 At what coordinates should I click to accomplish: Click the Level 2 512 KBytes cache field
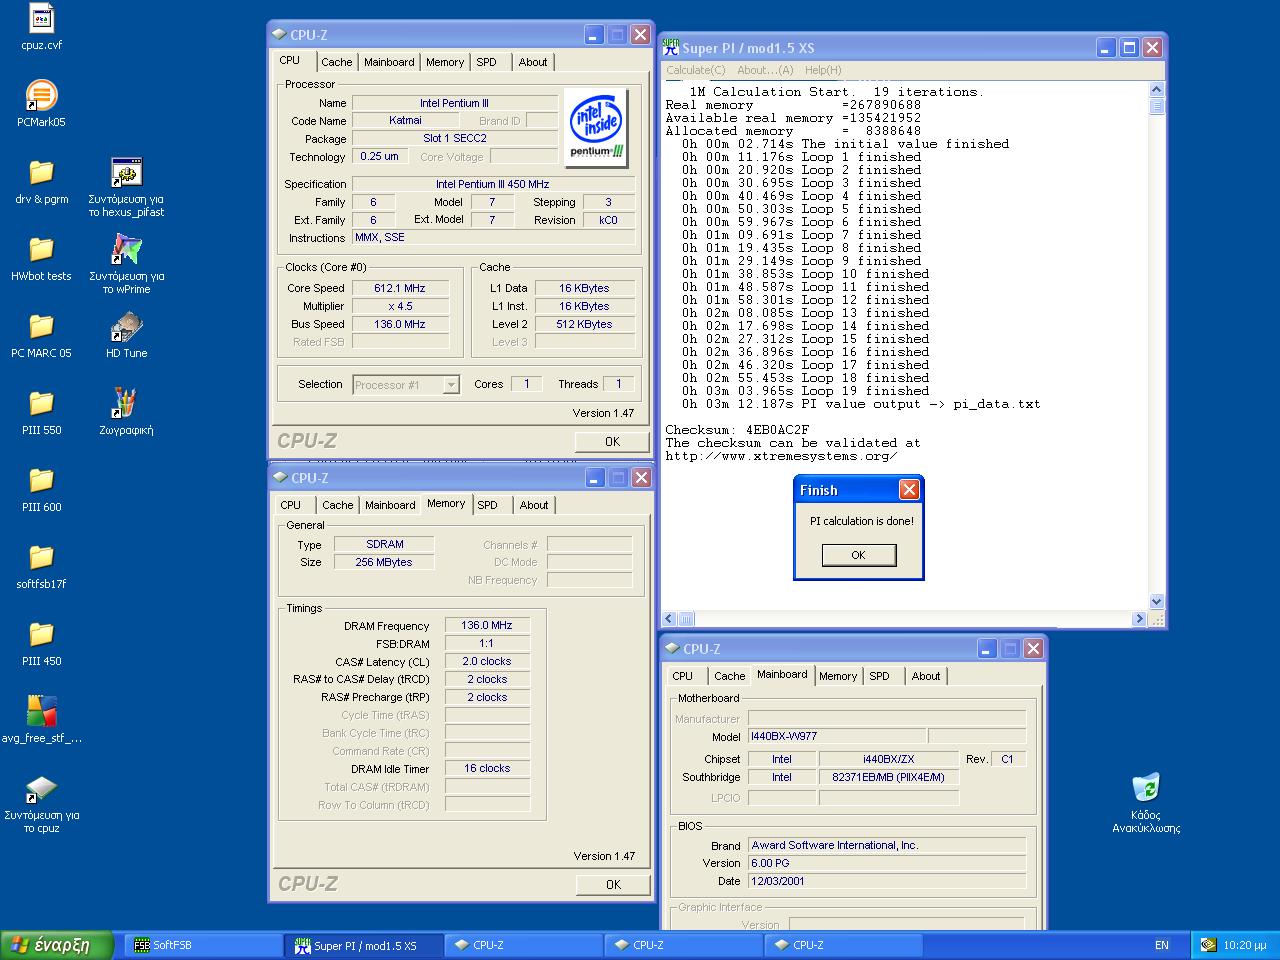(584, 324)
